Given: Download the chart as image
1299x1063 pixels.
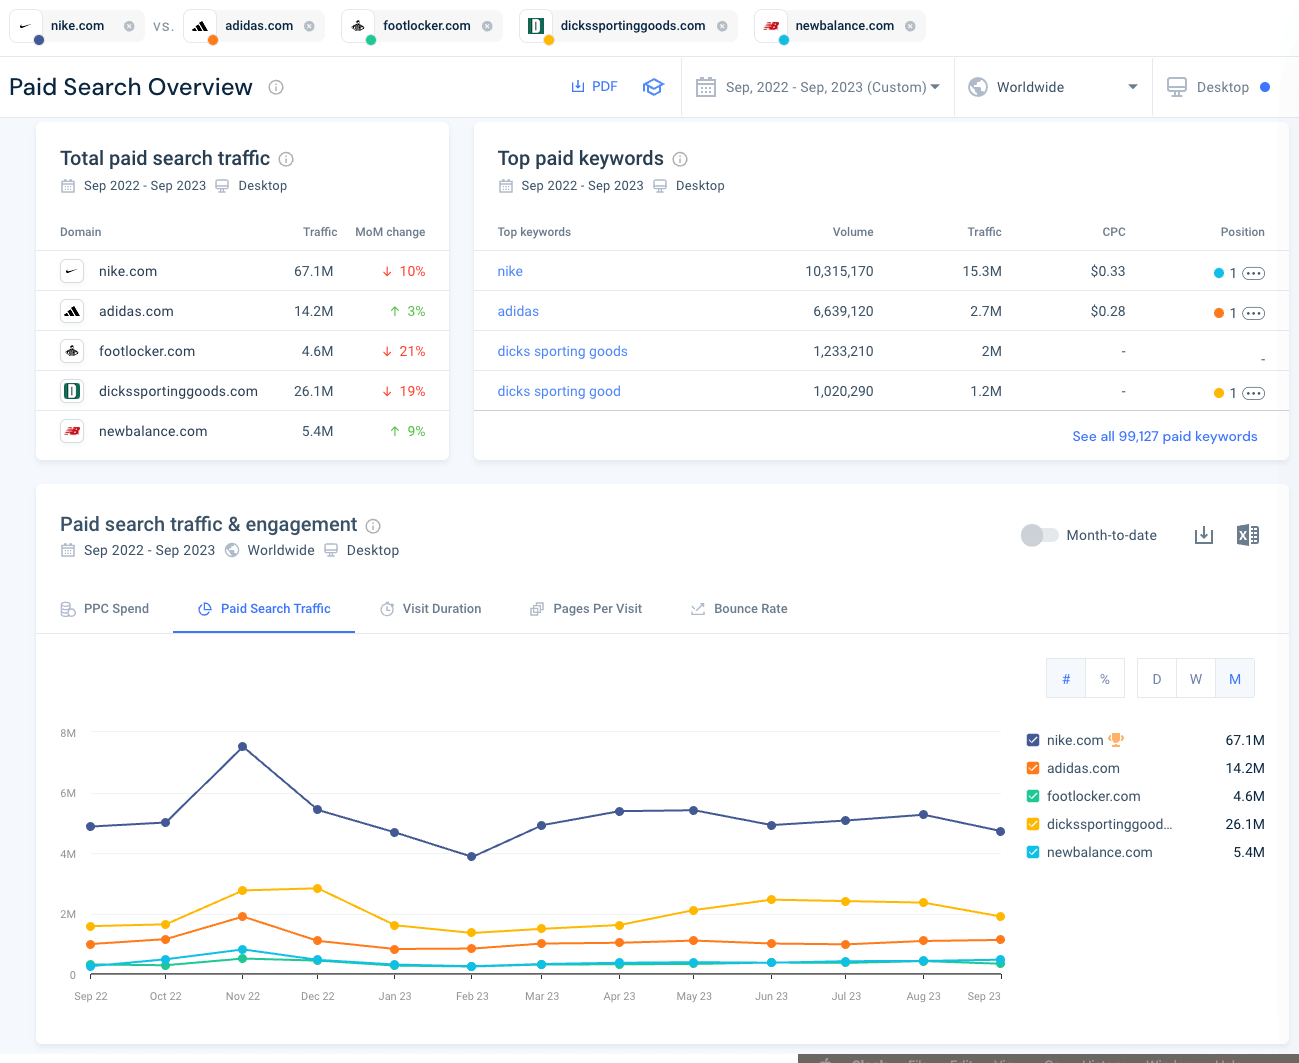Looking at the screenshot, I should (1204, 535).
